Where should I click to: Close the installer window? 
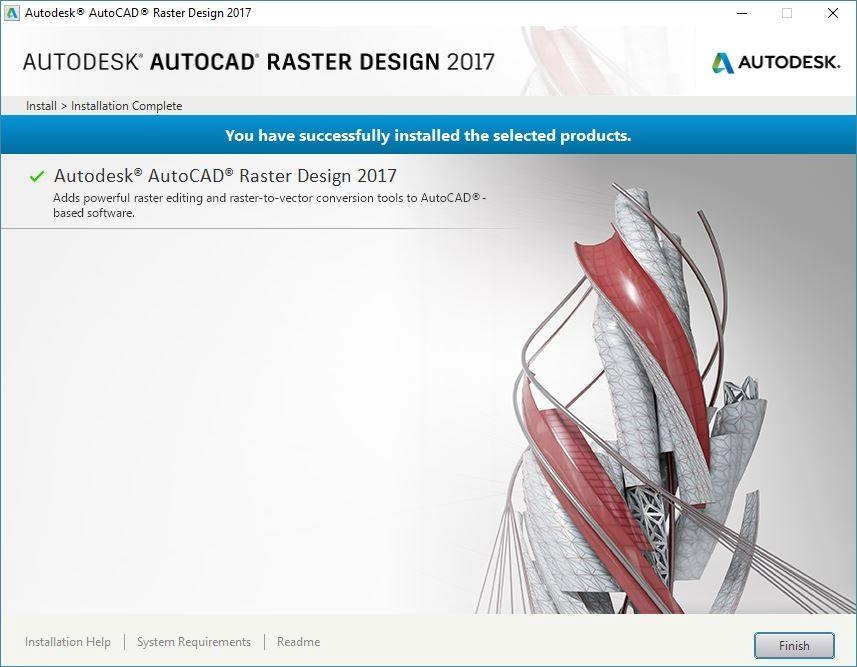(x=832, y=13)
